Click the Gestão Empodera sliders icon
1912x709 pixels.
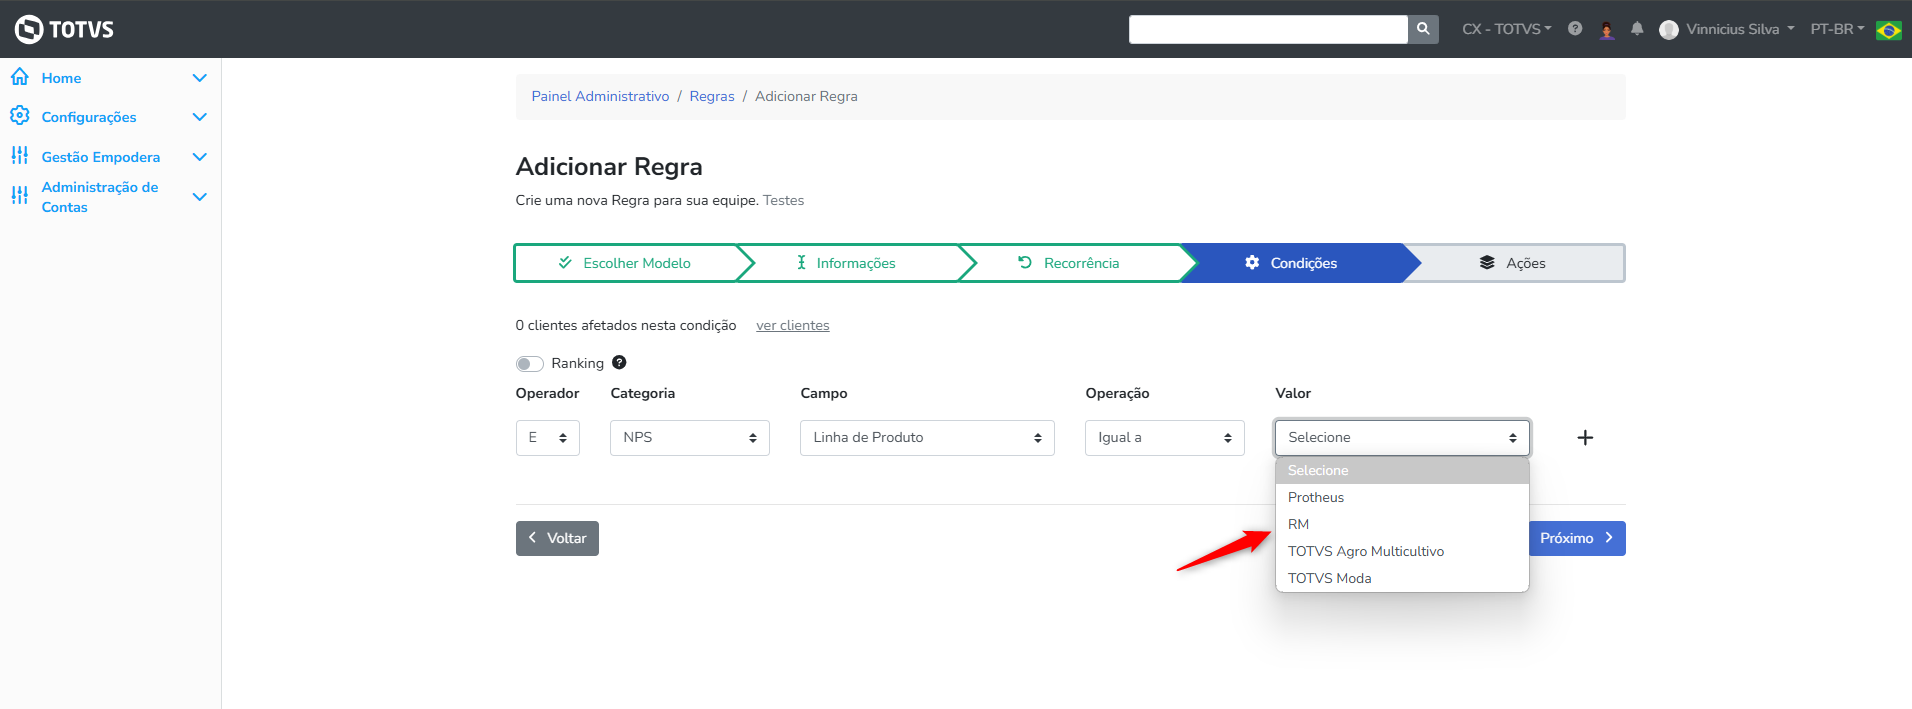pyautogui.click(x=20, y=155)
